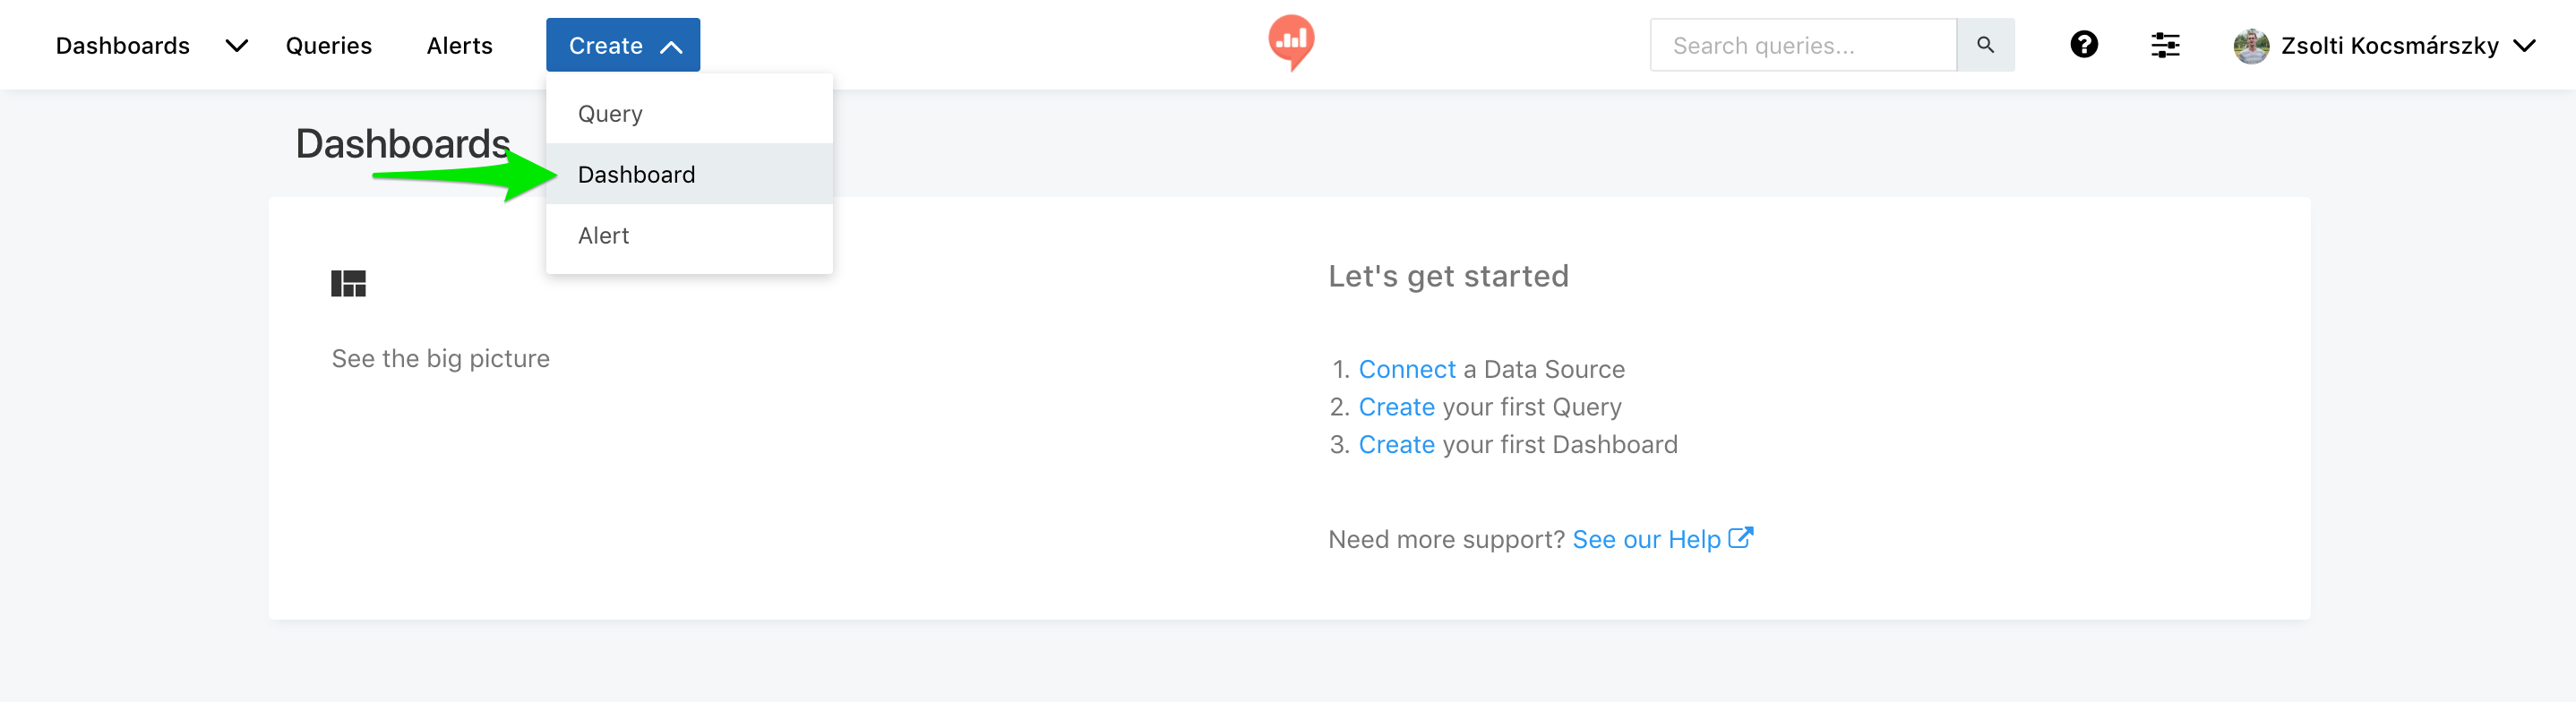The height and width of the screenshot is (702, 2576).
Task: Open Alerts in navbar
Action: click(x=459, y=46)
